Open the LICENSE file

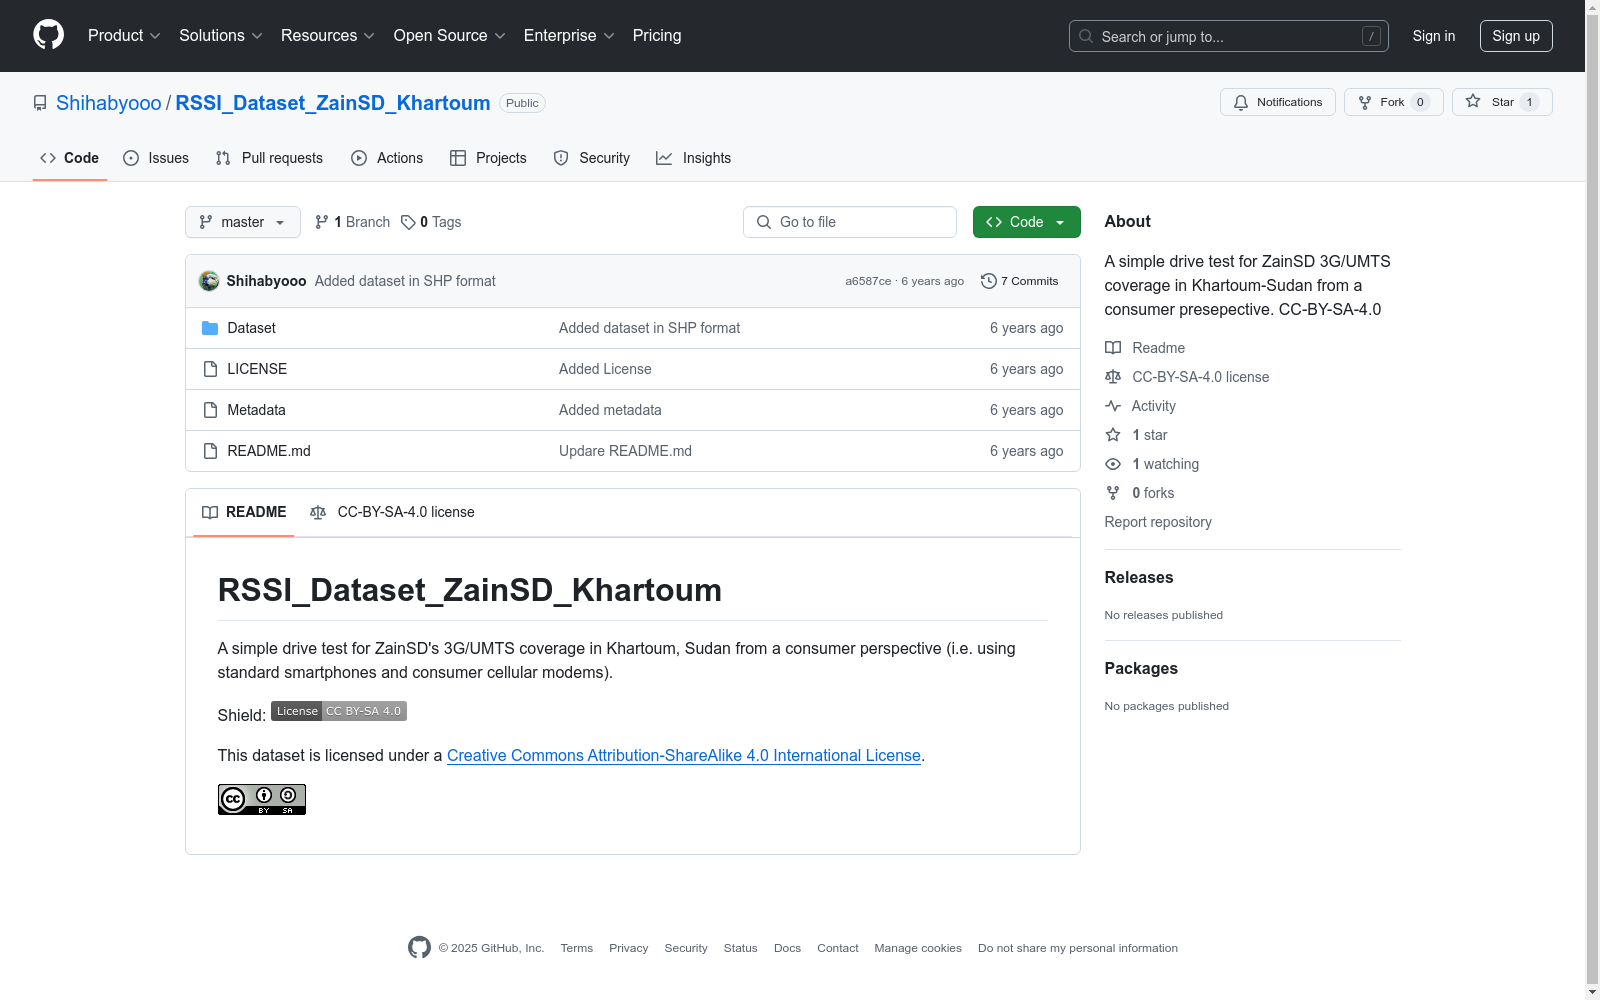point(257,369)
